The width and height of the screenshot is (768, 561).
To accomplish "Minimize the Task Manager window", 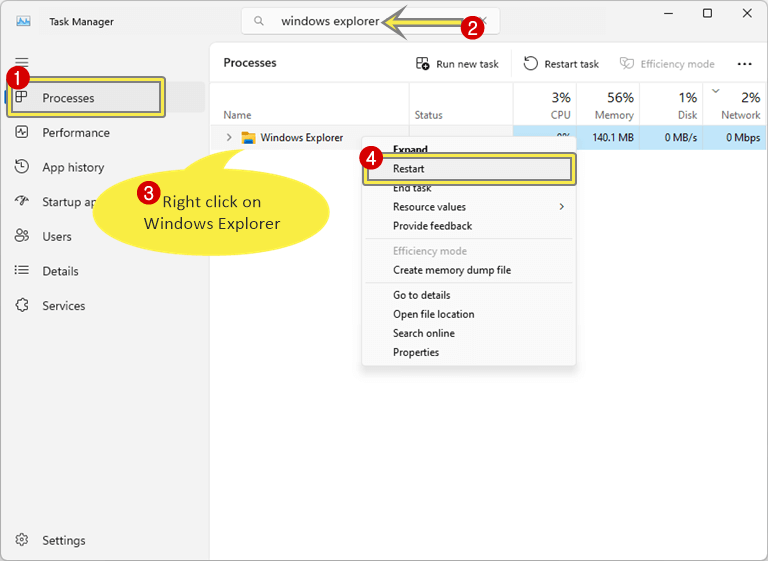I will (x=668, y=13).
